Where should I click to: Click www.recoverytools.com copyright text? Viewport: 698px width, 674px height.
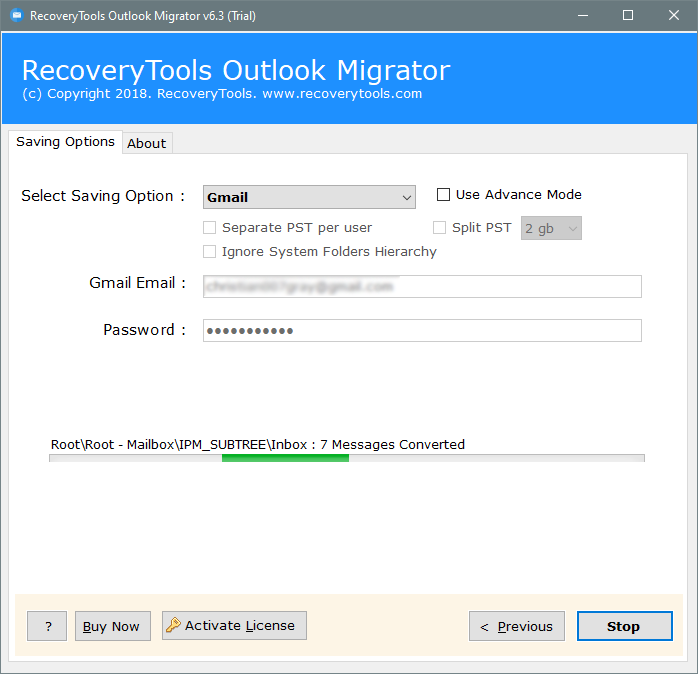tap(342, 94)
